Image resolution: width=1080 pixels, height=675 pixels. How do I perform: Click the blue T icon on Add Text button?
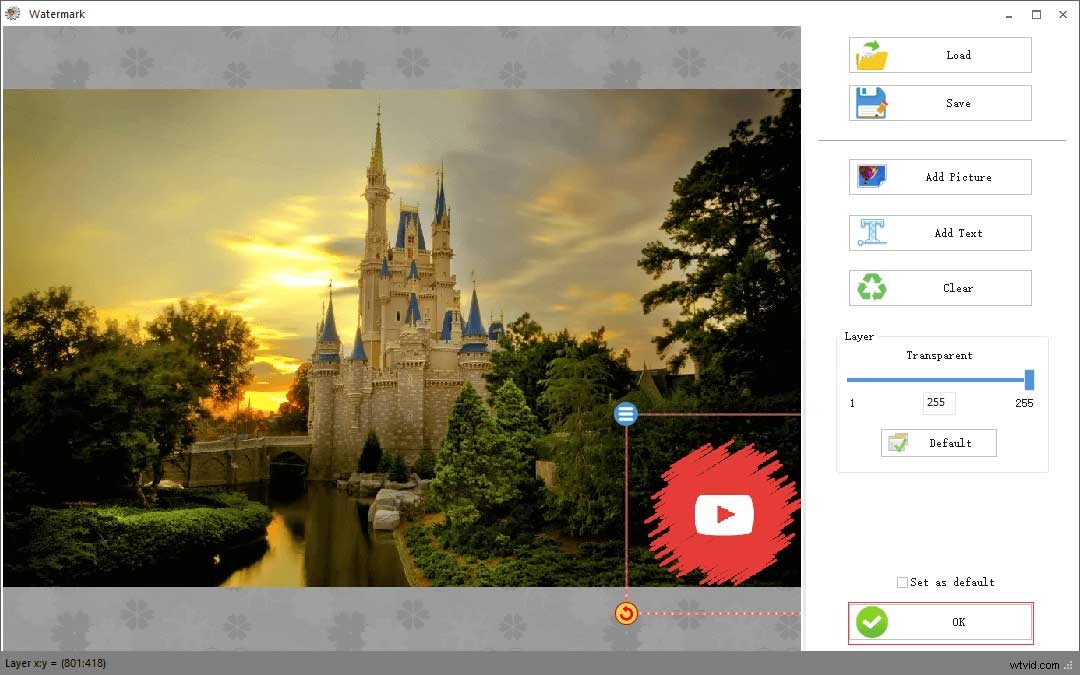tap(871, 232)
